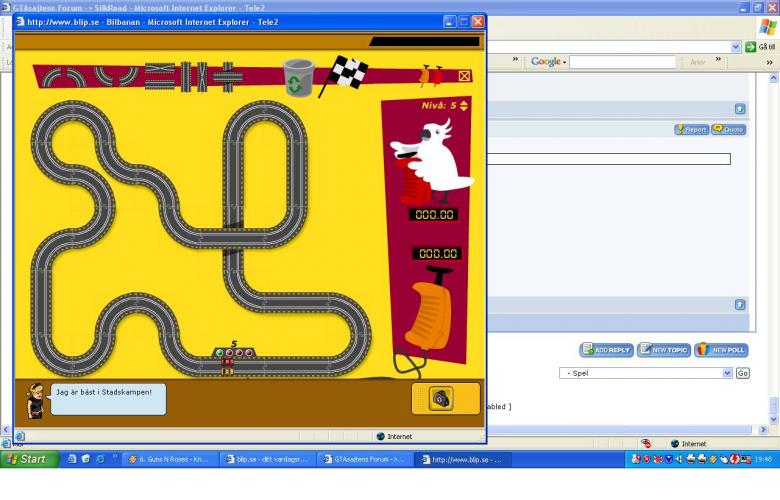
Task: Switch to http://www.blip.se taskbar item
Action: 463,460
